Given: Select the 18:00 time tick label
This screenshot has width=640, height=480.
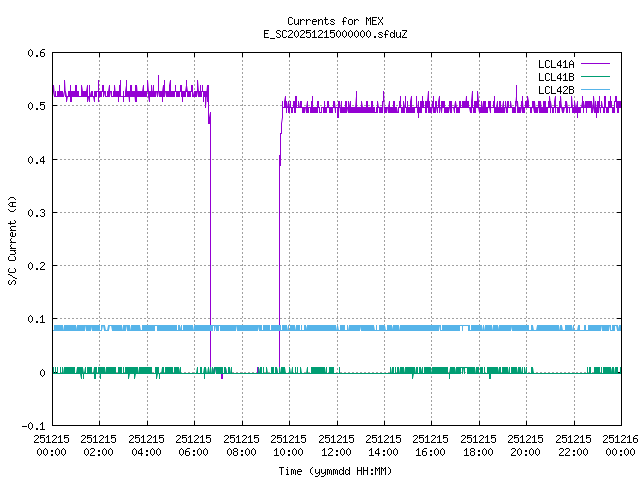Looking at the screenshot, I should point(478,445).
